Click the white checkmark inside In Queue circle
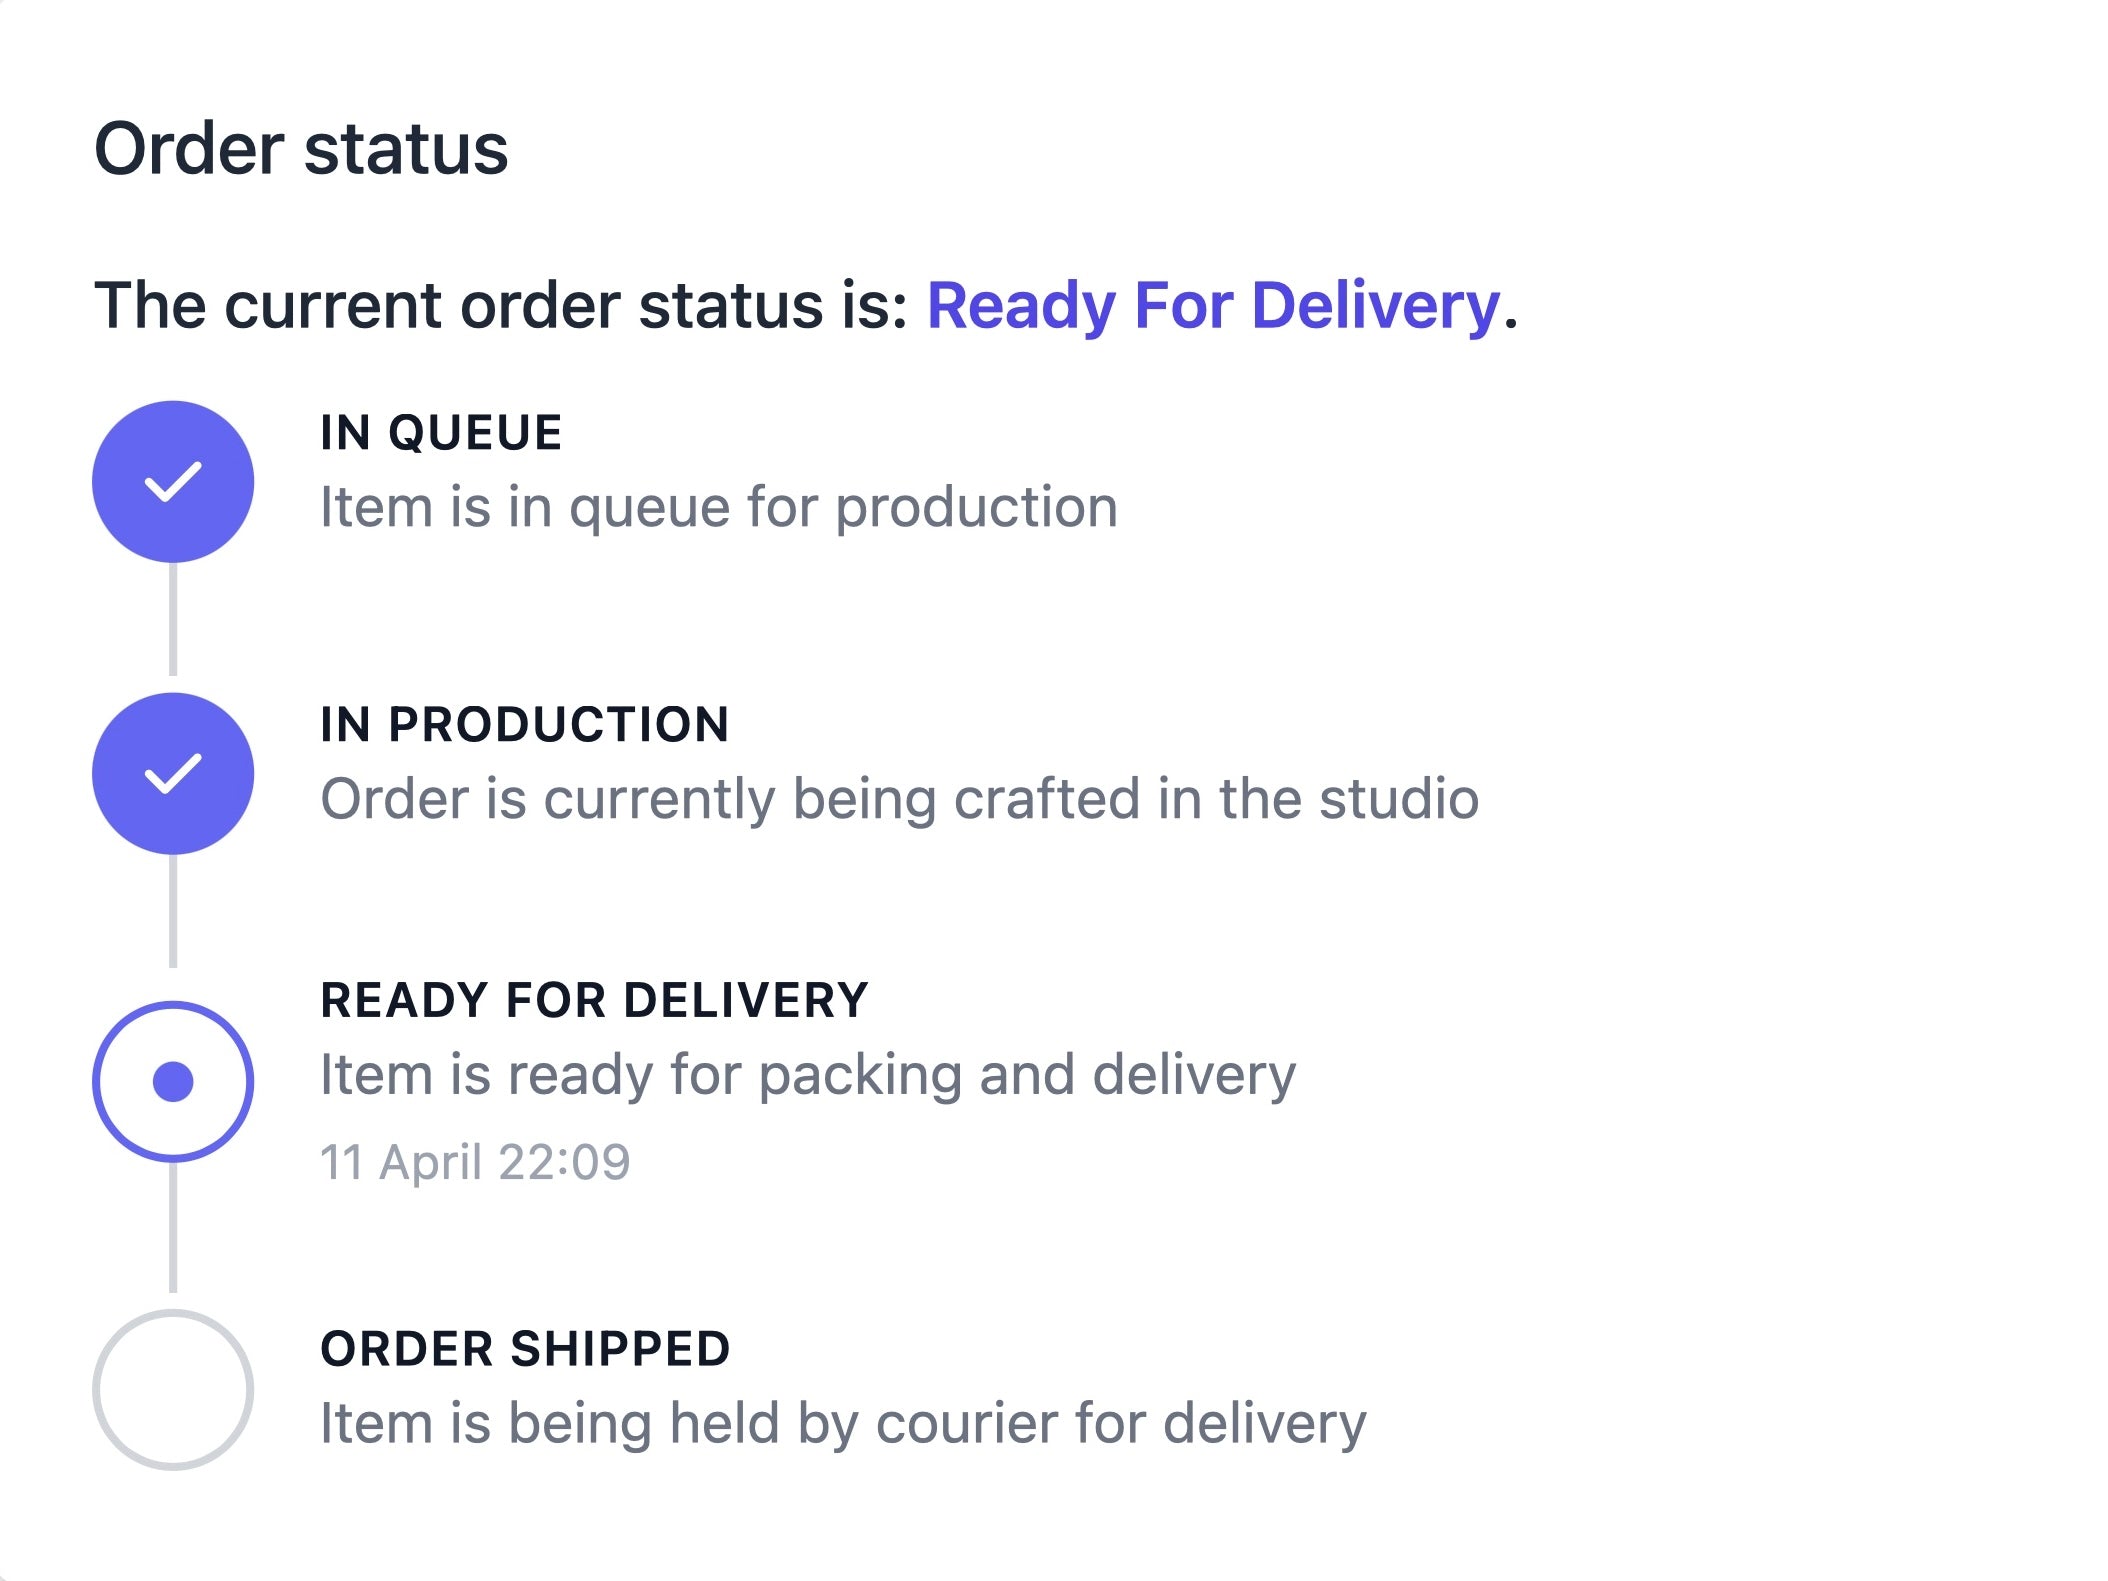Viewport: 2108px width, 1581px height. 173,481
